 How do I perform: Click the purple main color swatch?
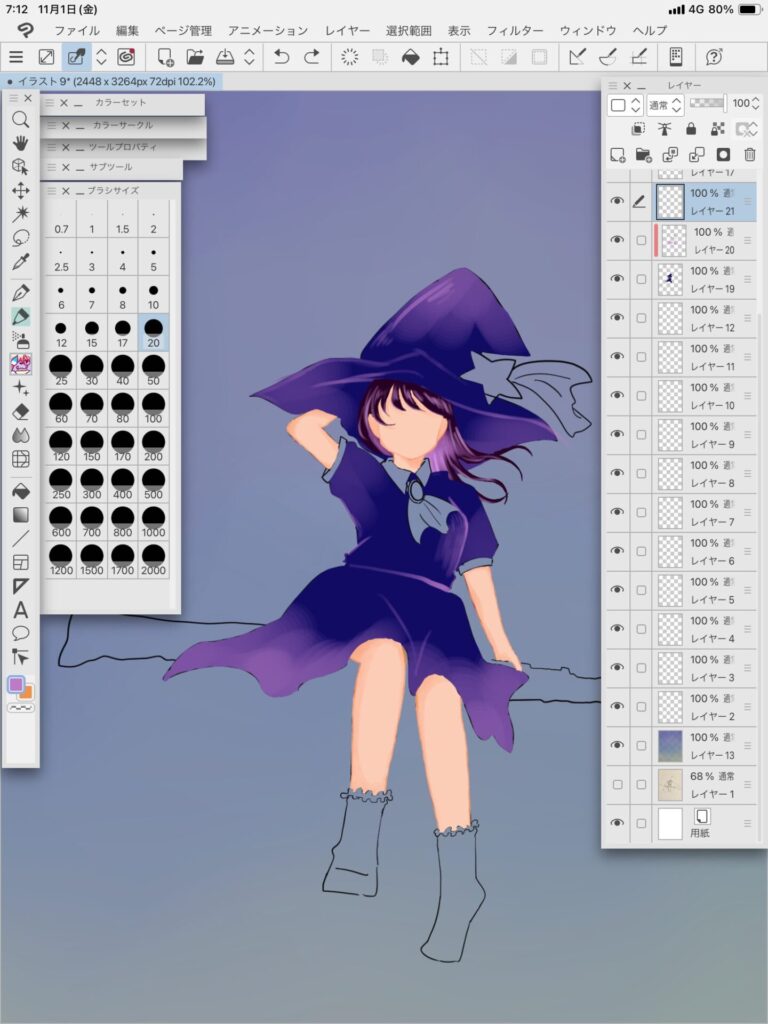[16, 684]
